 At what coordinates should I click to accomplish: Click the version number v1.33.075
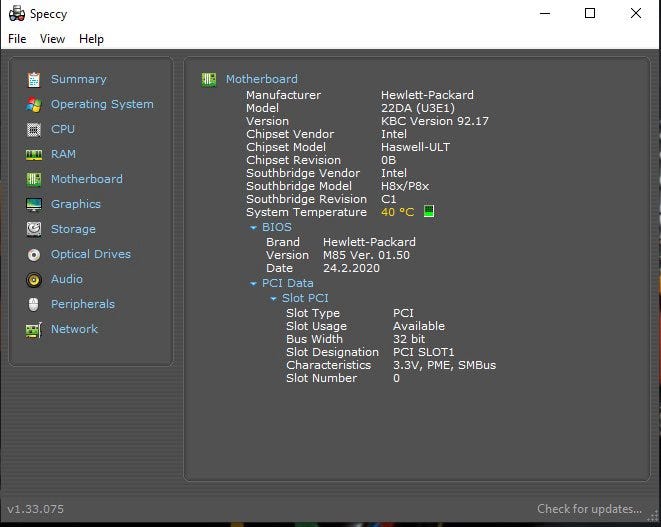[x=35, y=509]
